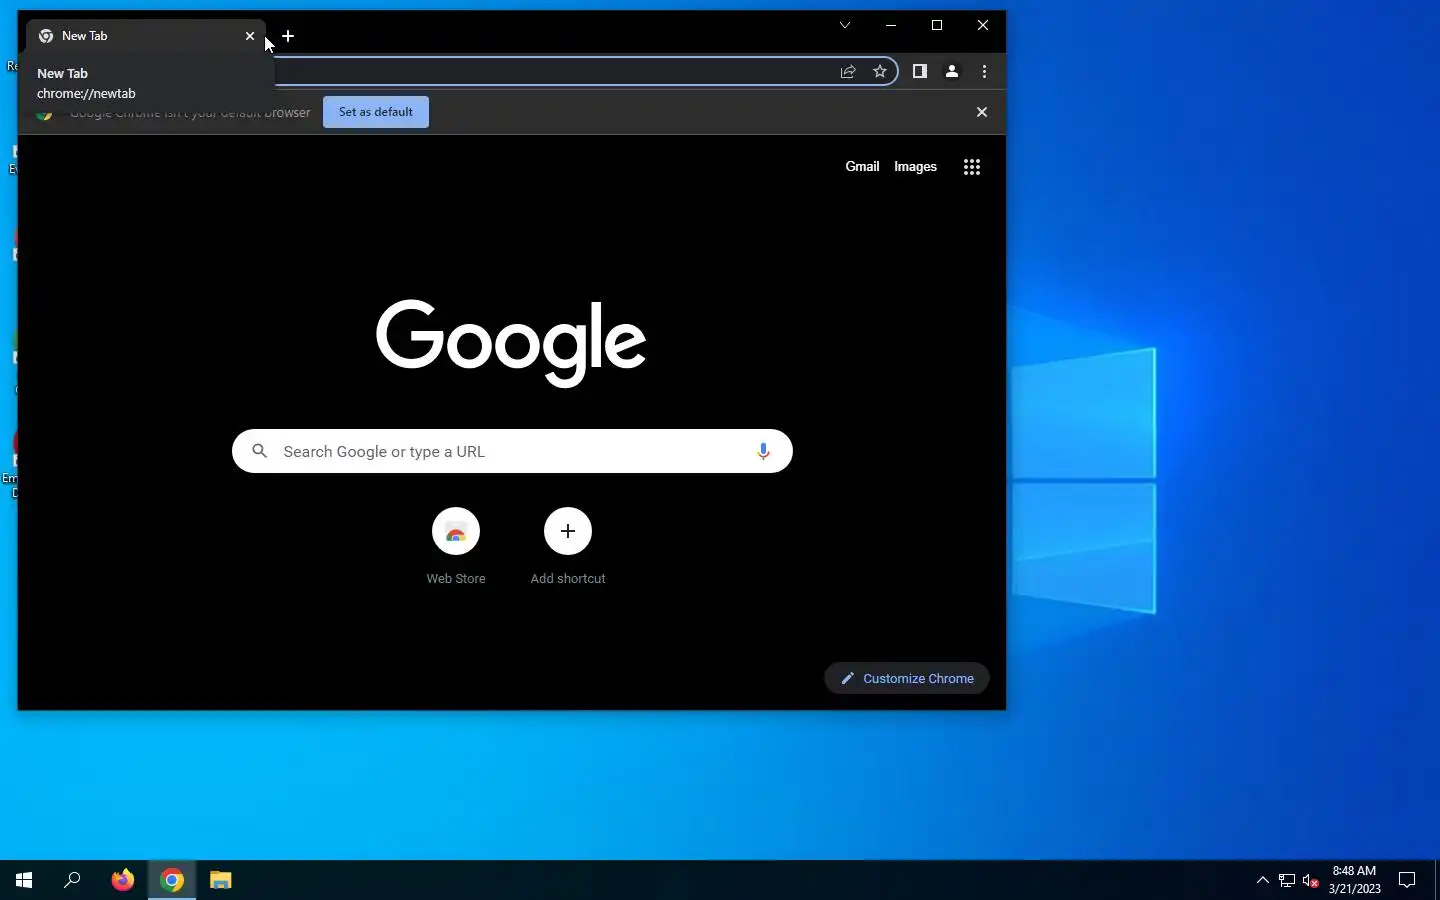The height and width of the screenshot is (900, 1440).
Task: Click magnifier icon in search box
Action: 260,451
